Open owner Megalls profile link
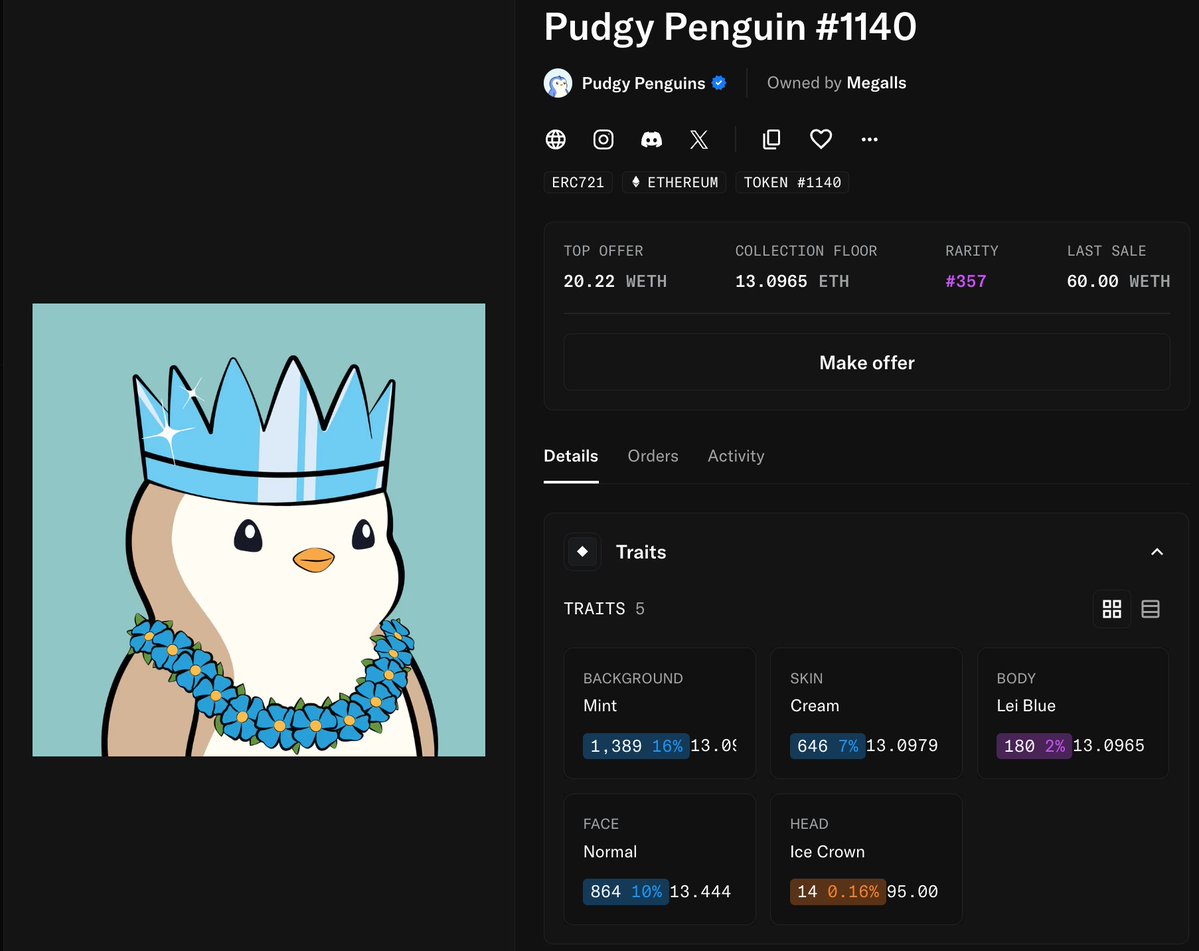 point(876,83)
